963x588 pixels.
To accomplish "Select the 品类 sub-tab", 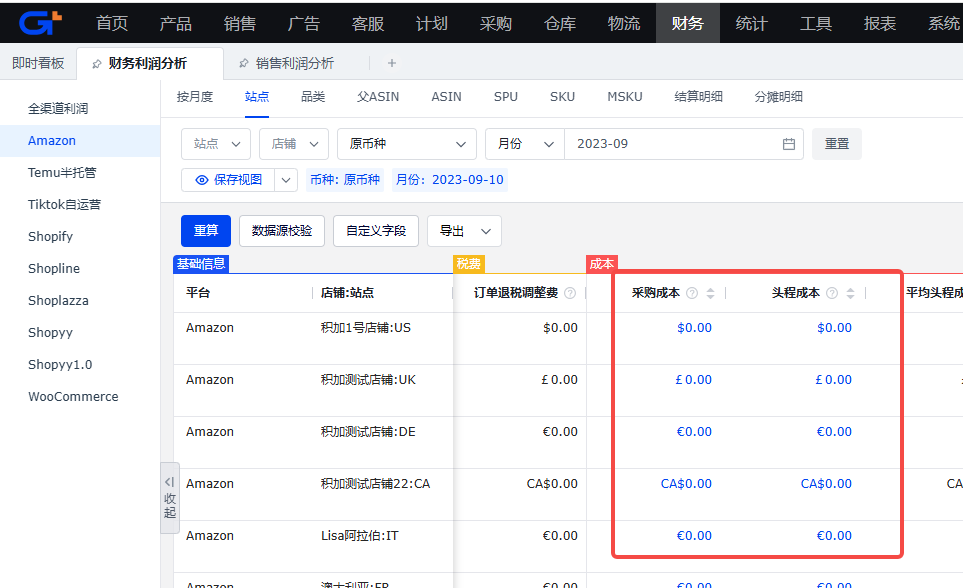I will tap(313, 96).
